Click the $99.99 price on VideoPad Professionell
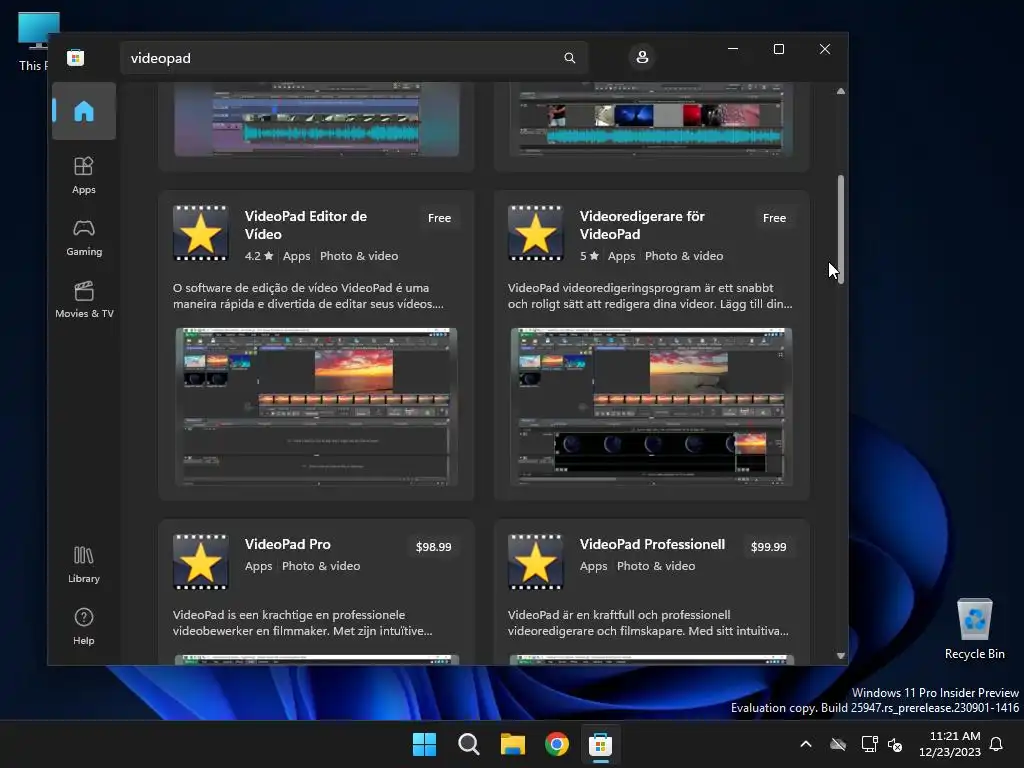The height and width of the screenshot is (768, 1024). pyautogui.click(x=769, y=547)
